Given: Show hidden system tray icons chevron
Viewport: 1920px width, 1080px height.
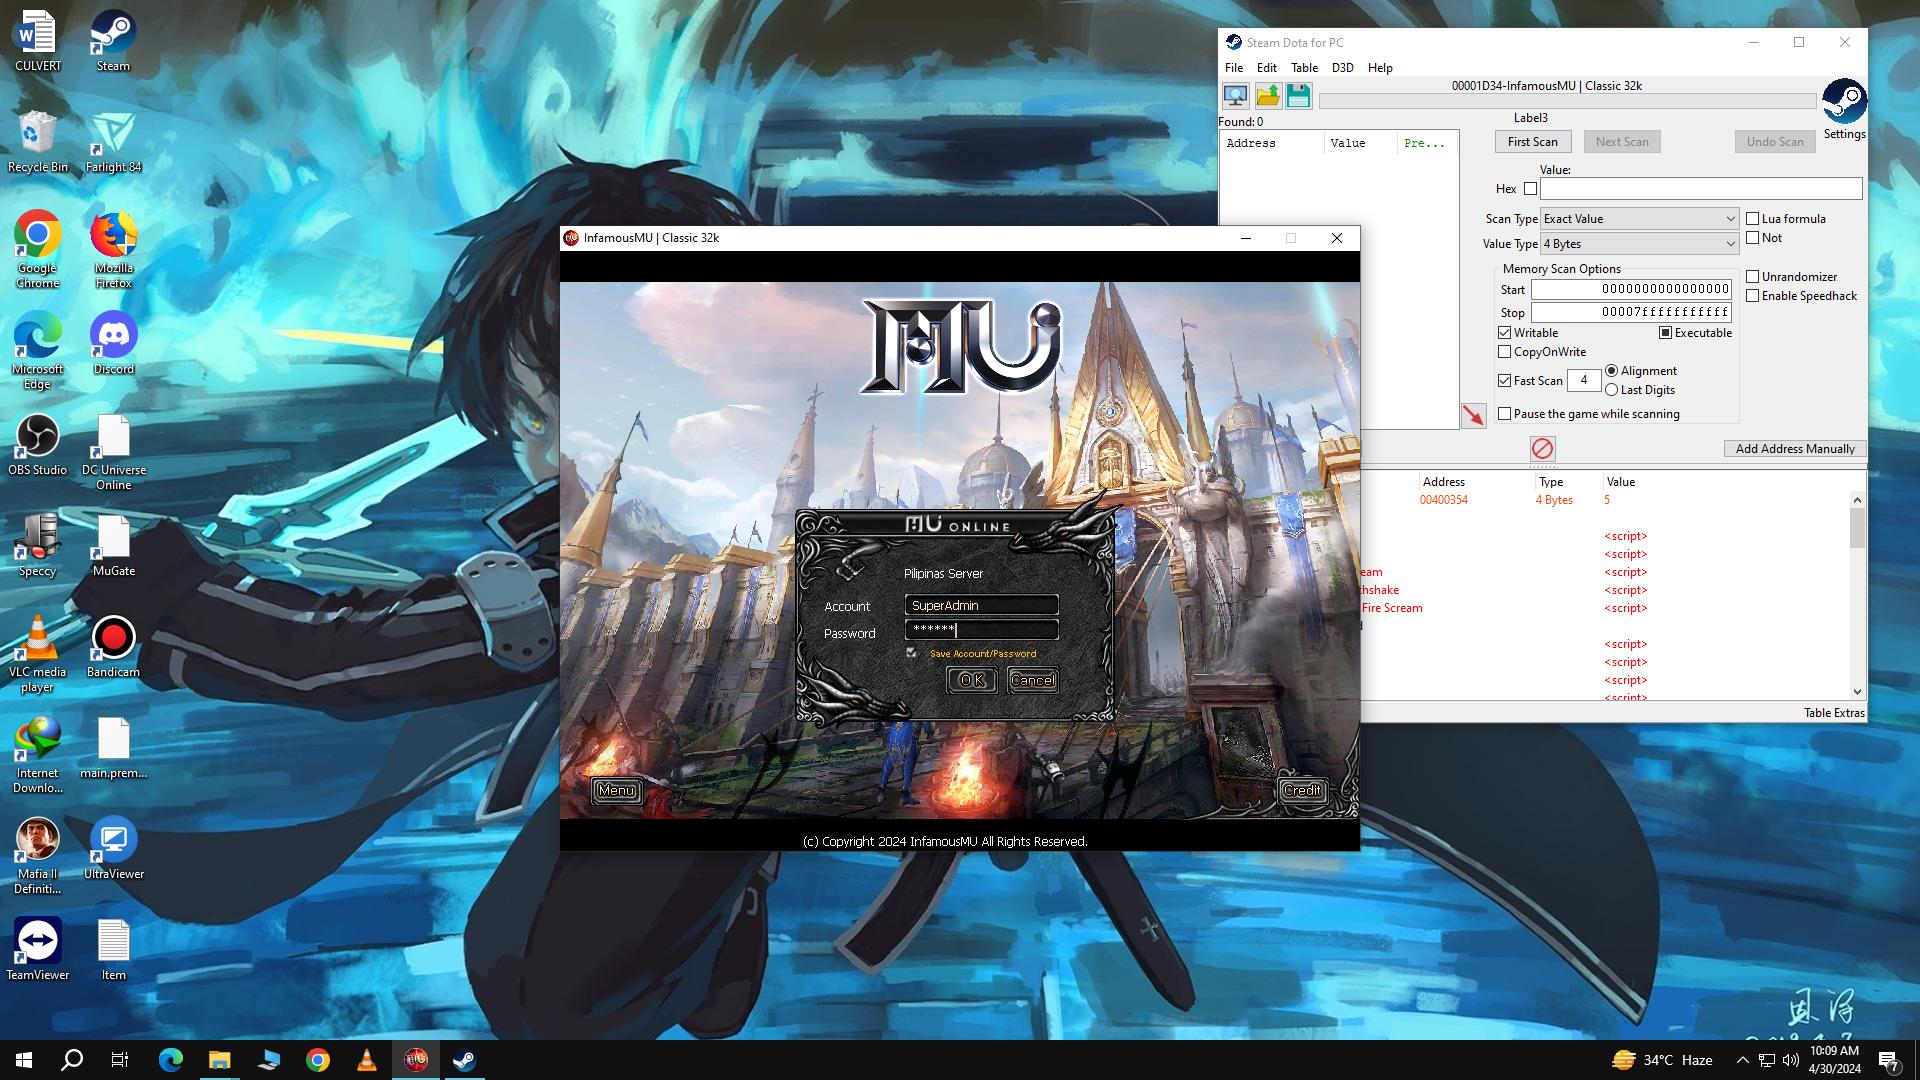Looking at the screenshot, I should coord(1742,1060).
